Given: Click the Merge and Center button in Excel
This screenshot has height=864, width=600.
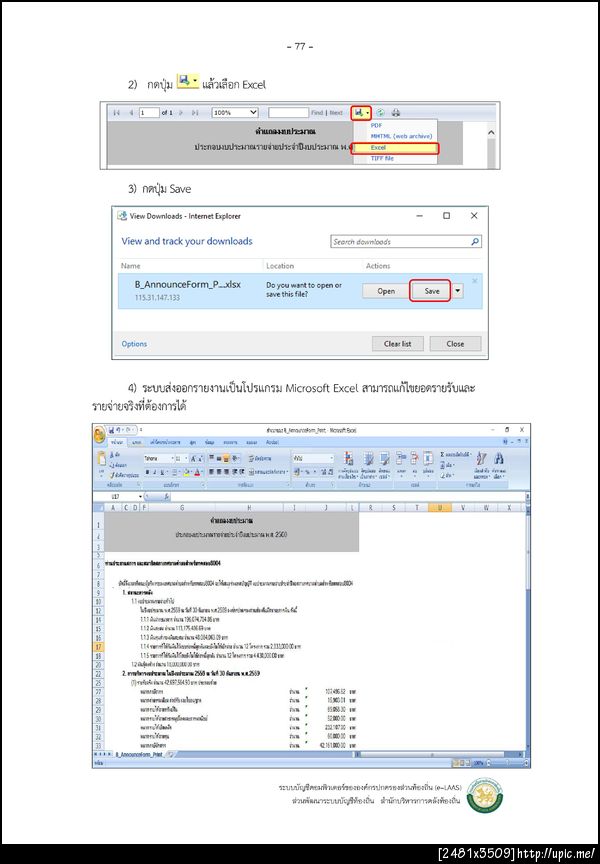Looking at the screenshot, I should tap(268, 472).
